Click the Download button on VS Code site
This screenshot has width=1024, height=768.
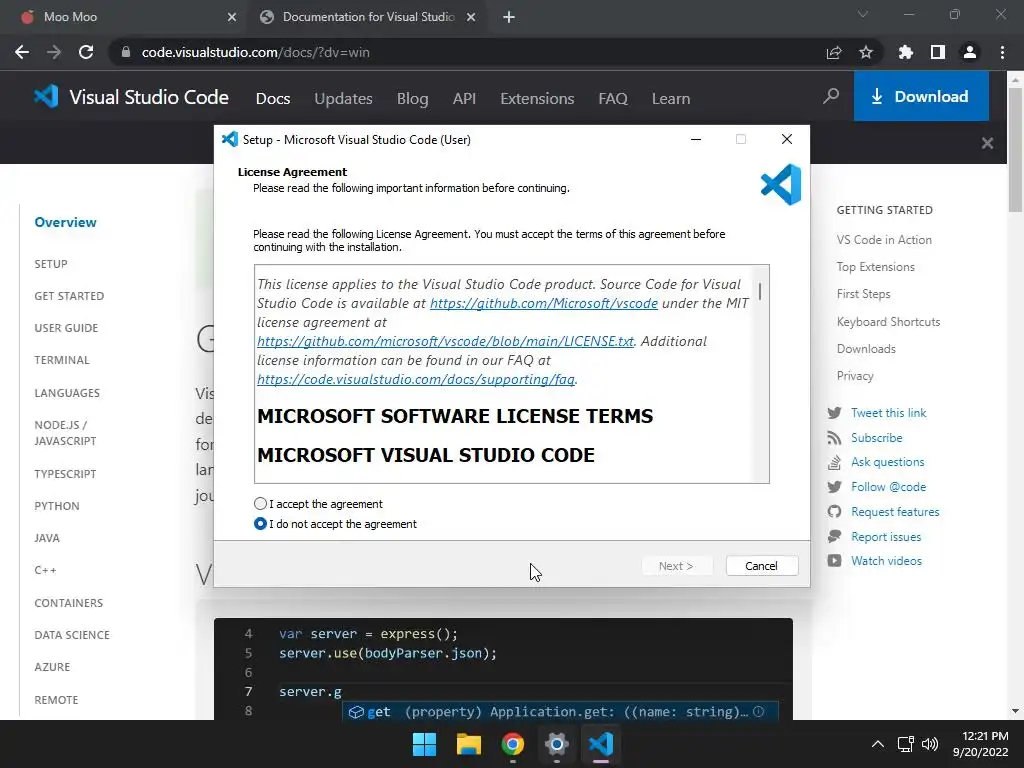[x=921, y=97]
